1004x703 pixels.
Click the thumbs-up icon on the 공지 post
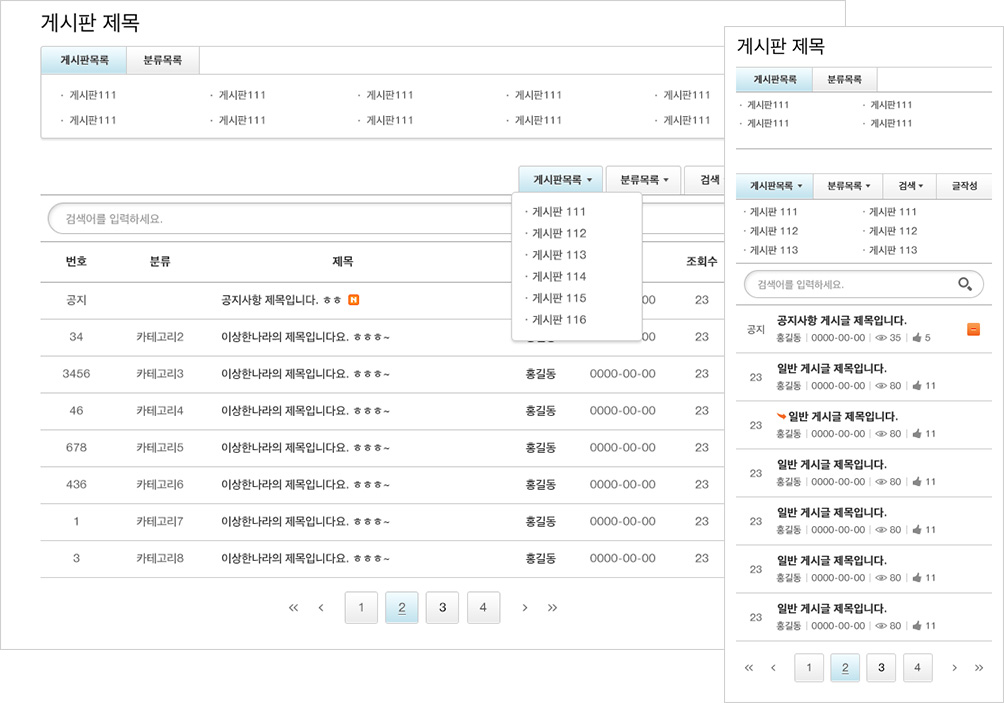(916, 338)
